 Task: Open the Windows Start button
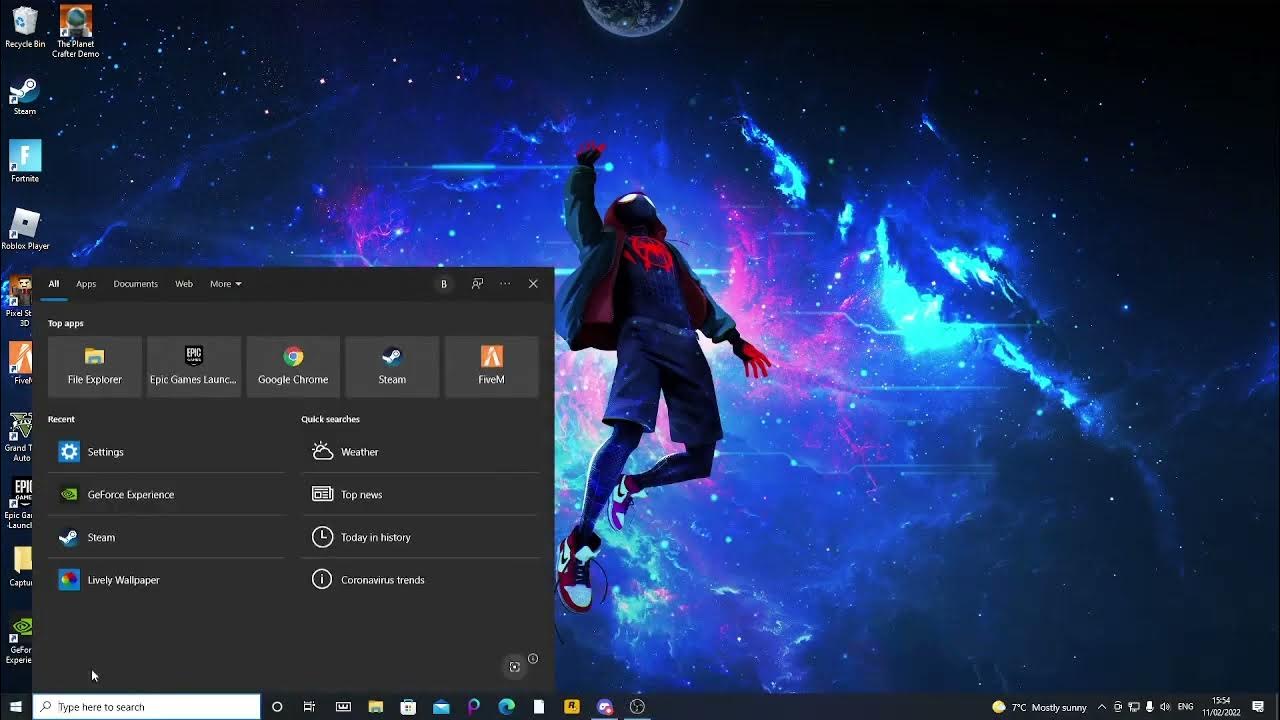16,707
